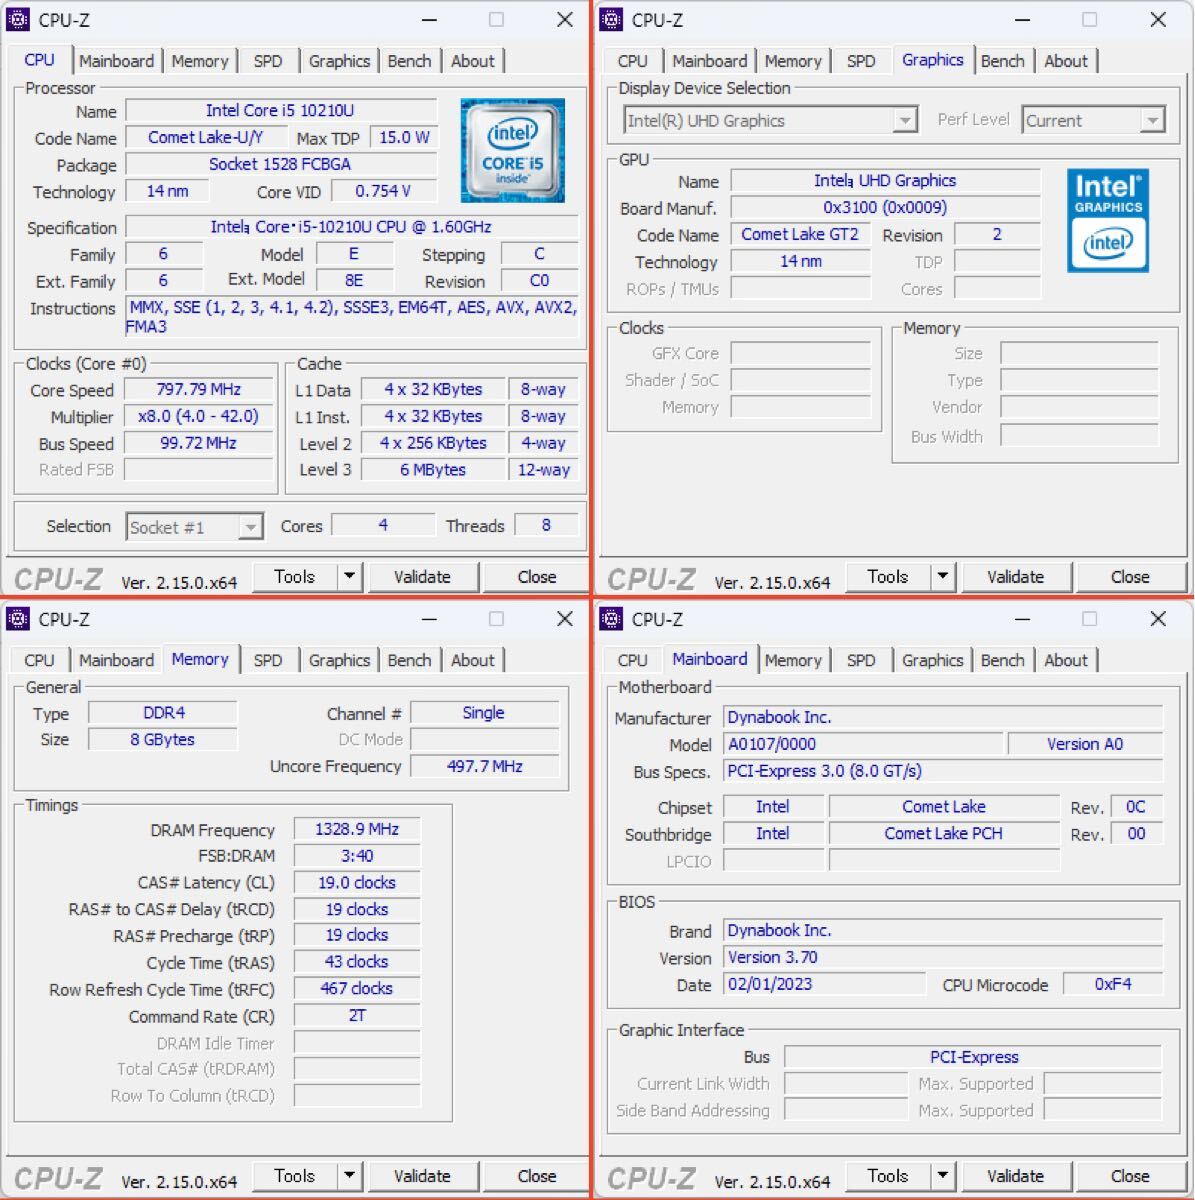Switch to Memory tab in the Graphics-tab window
Image resolution: width=1195 pixels, height=1200 pixels.
(793, 61)
